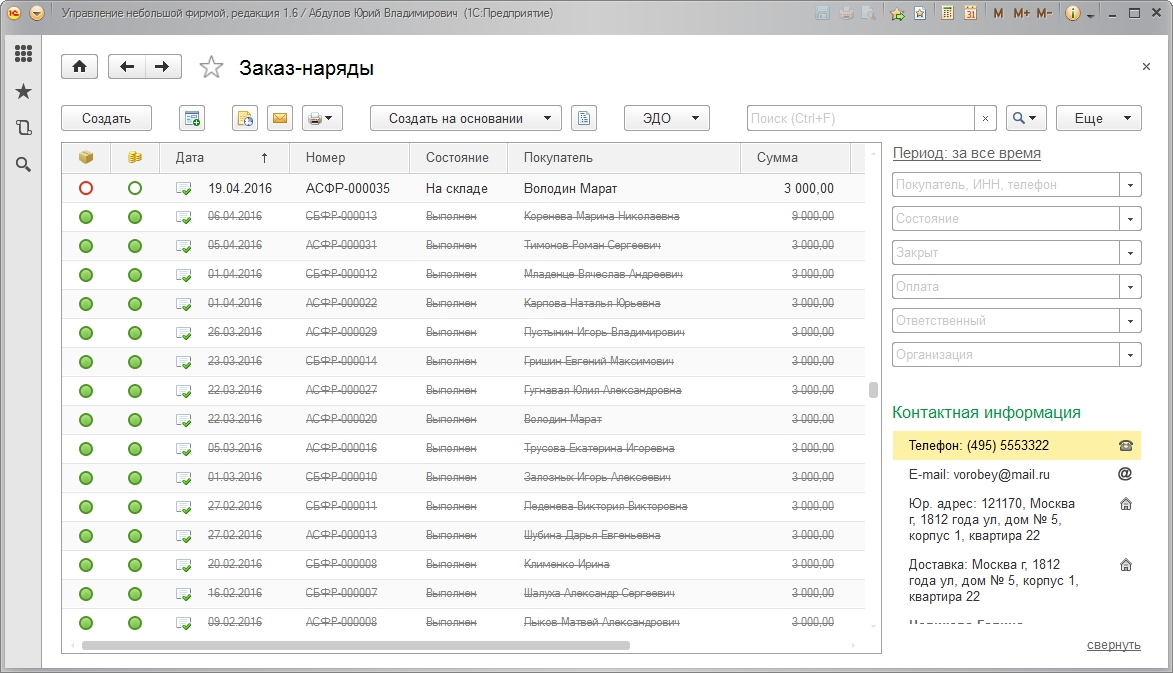
Task: Go to the Home page
Action: point(79,67)
